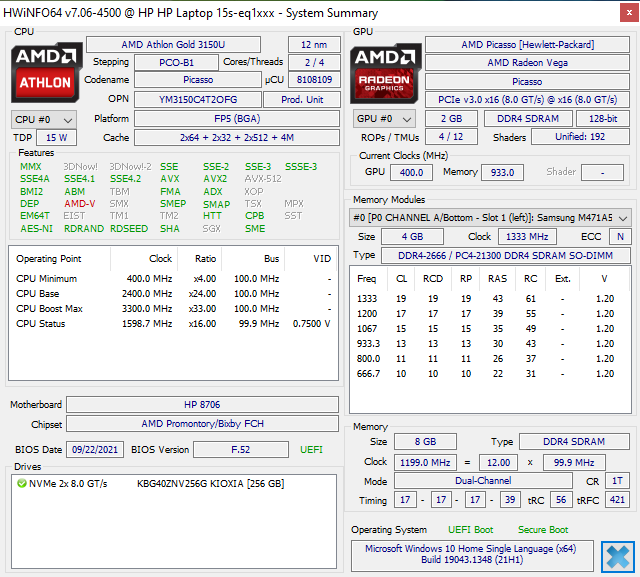Screen dimensions: 640x577
Task: Click the FP5 (BGA) platform field
Action: (237, 119)
